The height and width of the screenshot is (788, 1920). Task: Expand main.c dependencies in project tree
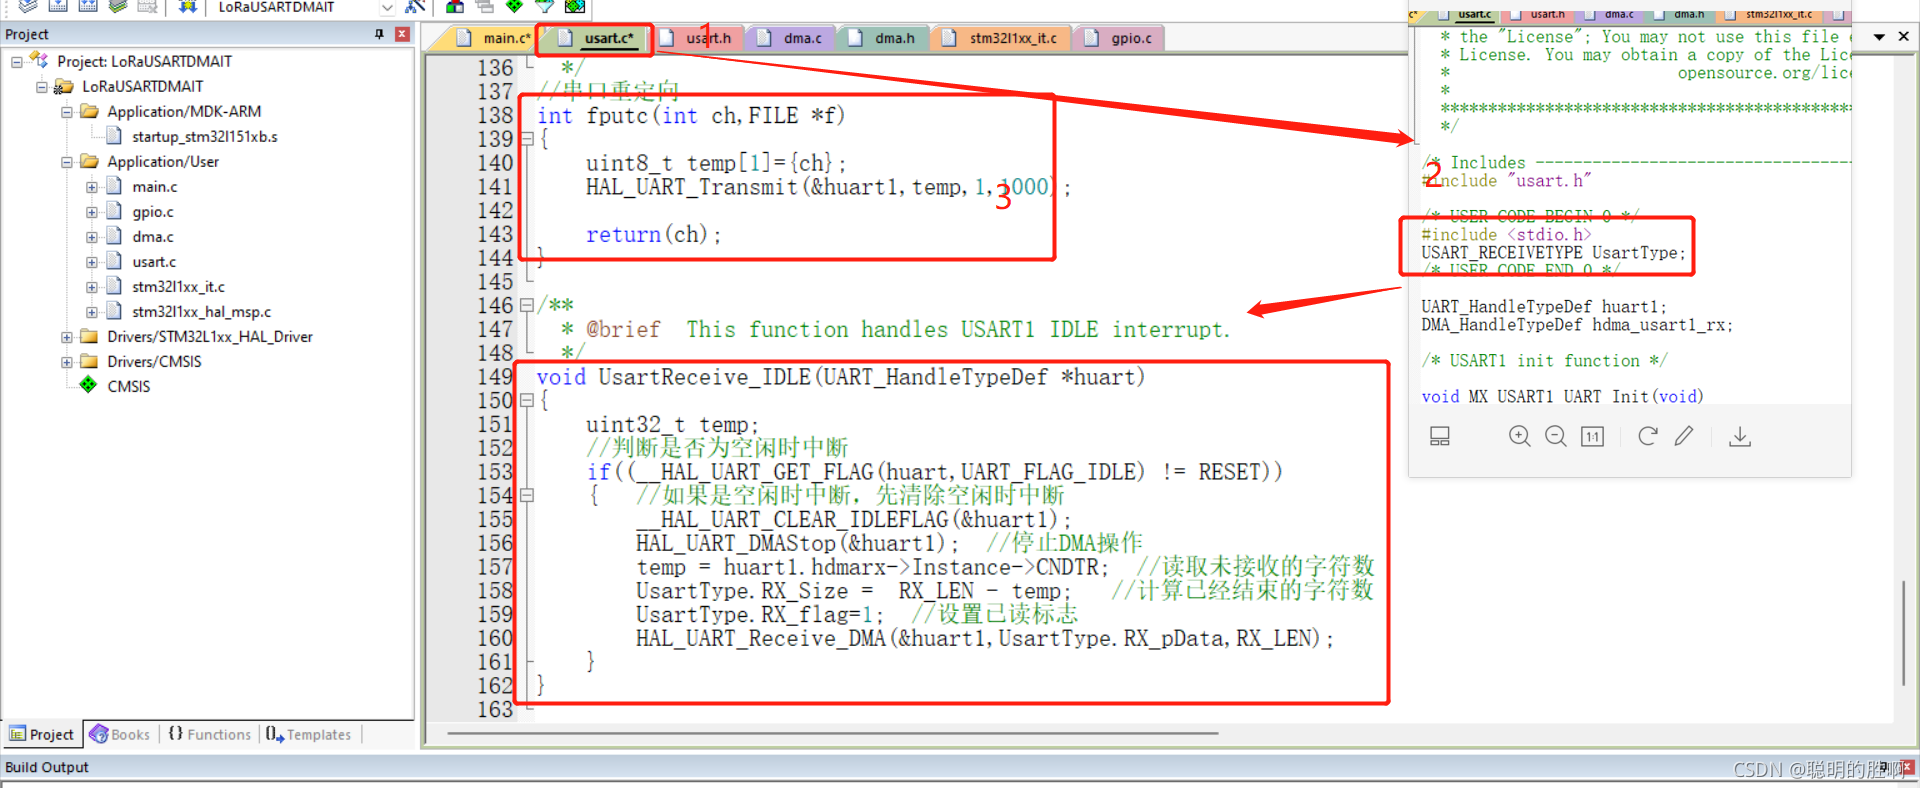[92, 187]
